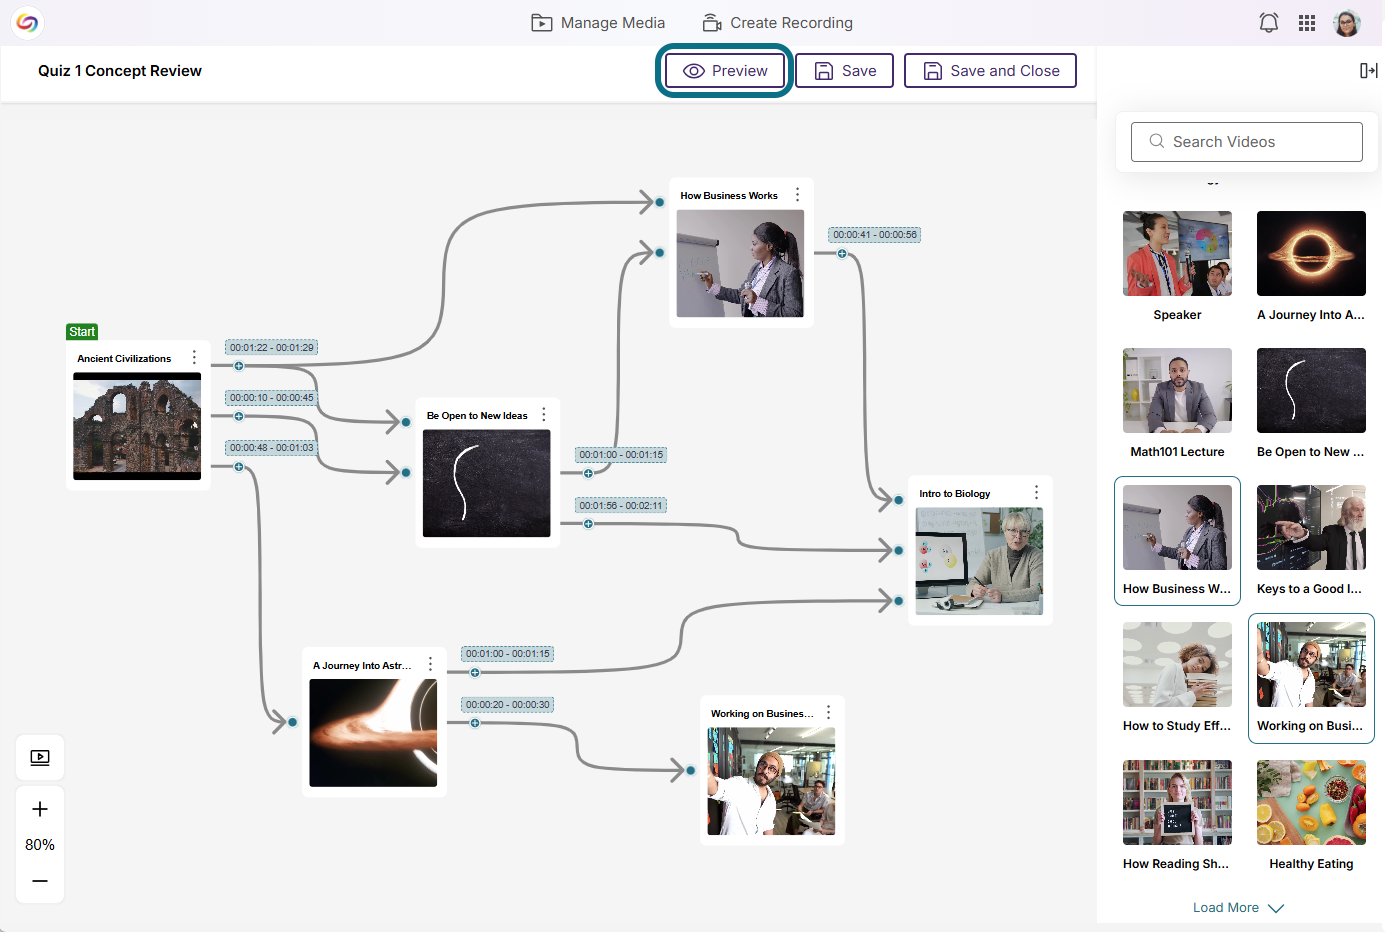
Task: Open the user profile avatar
Action: point(1347,23)
